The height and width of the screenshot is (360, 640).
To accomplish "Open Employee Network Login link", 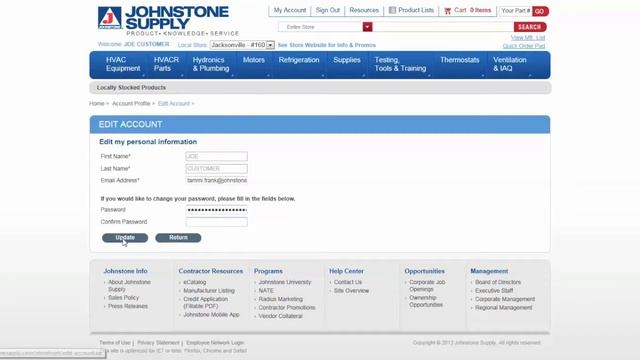I will tap(215, 343).
